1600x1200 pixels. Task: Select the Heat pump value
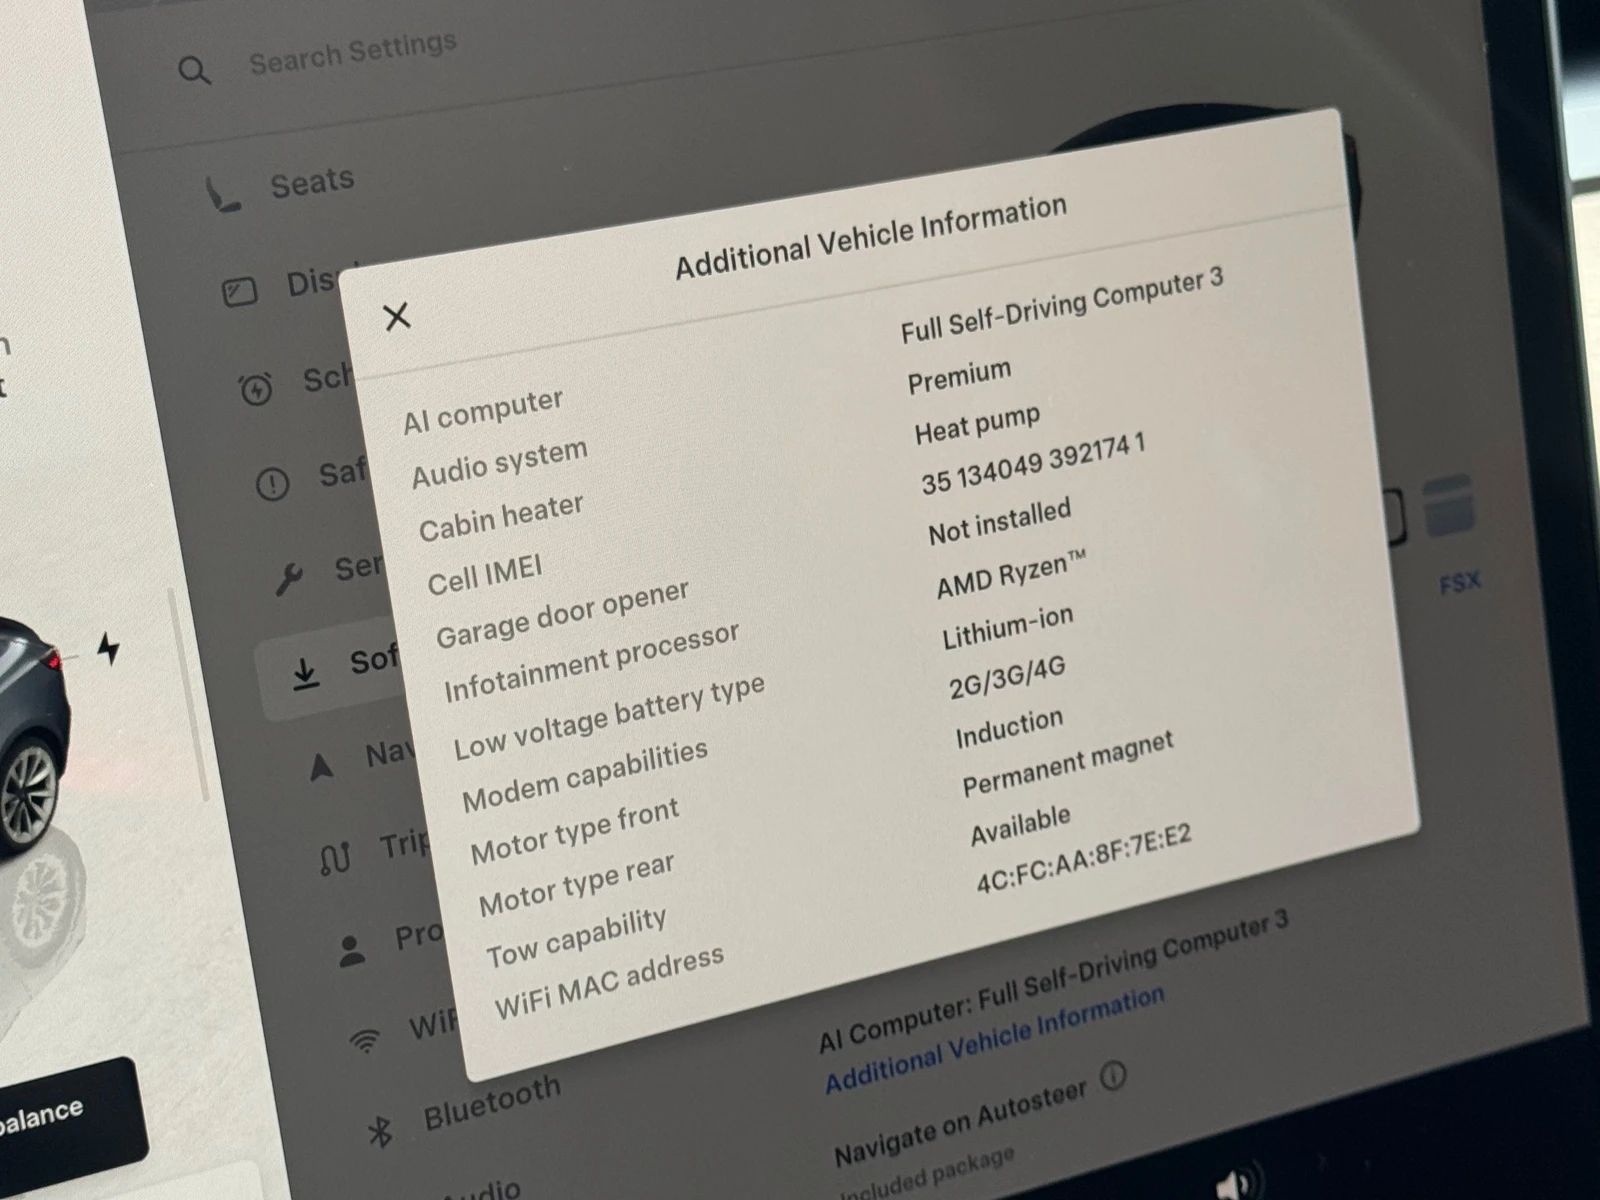coord(977,425)
